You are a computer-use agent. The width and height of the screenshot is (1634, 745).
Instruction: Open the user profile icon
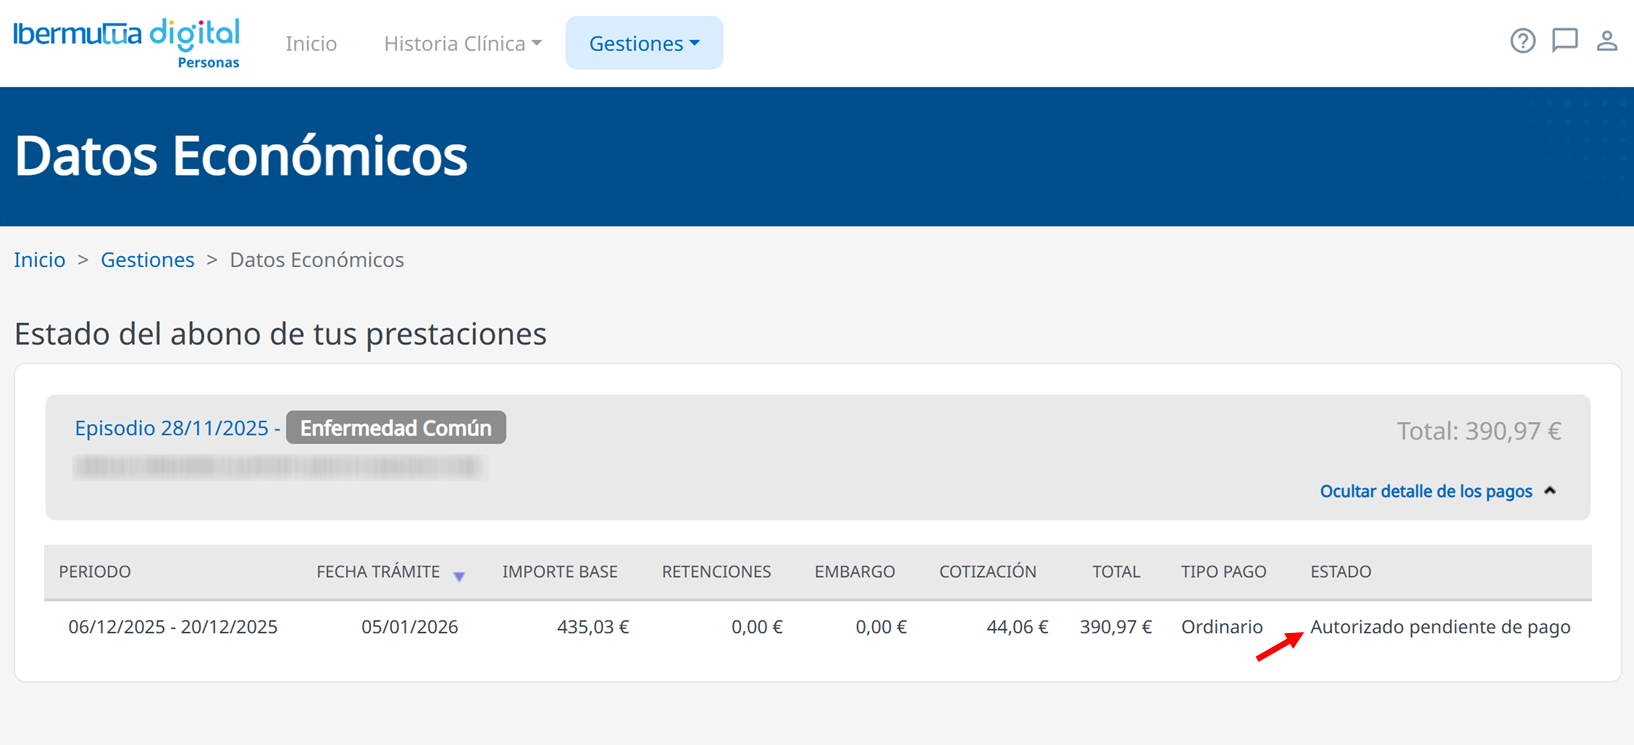[1606, 41]
